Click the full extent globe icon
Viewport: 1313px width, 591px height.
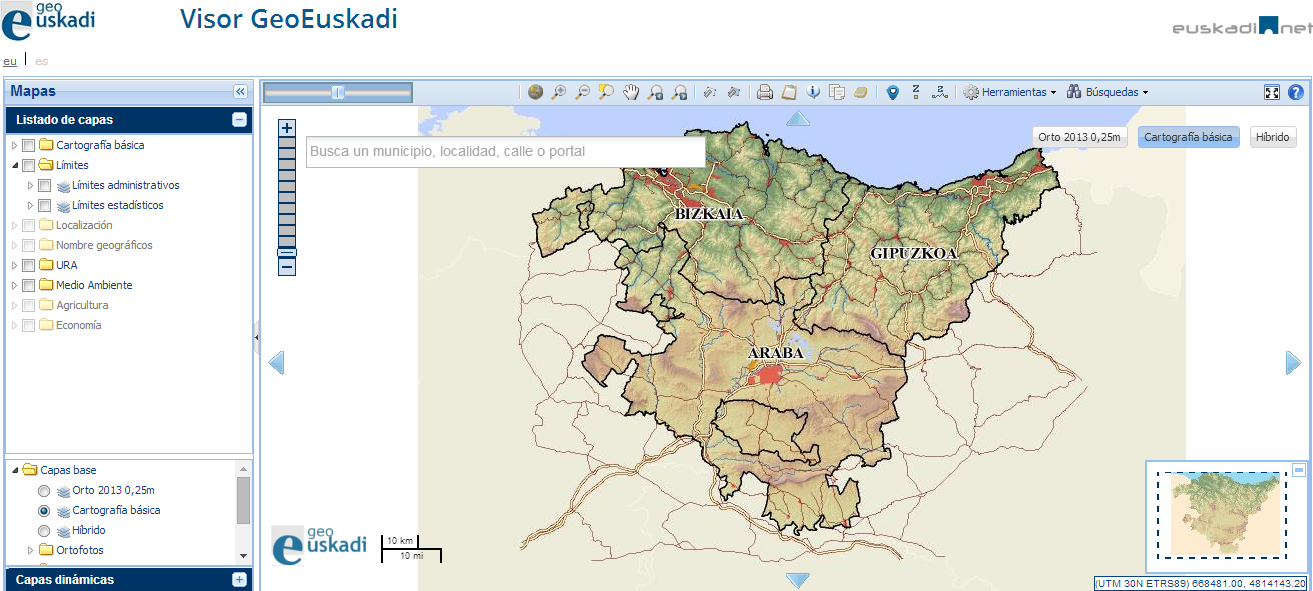[x=536, y=92]
